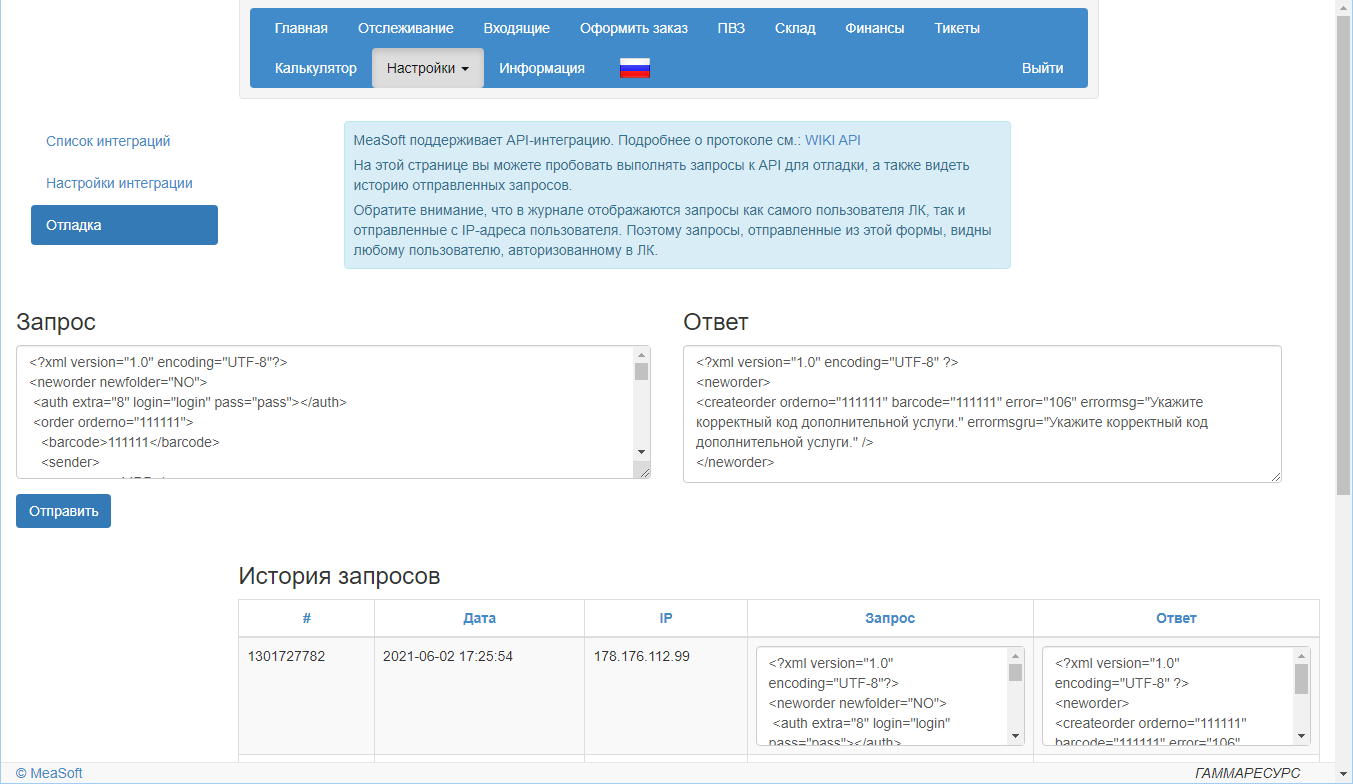Click the Ответ textarea resize grip
This screenshot has height=784, width=1353.
pyautogui.click(x=1275, y=476)
